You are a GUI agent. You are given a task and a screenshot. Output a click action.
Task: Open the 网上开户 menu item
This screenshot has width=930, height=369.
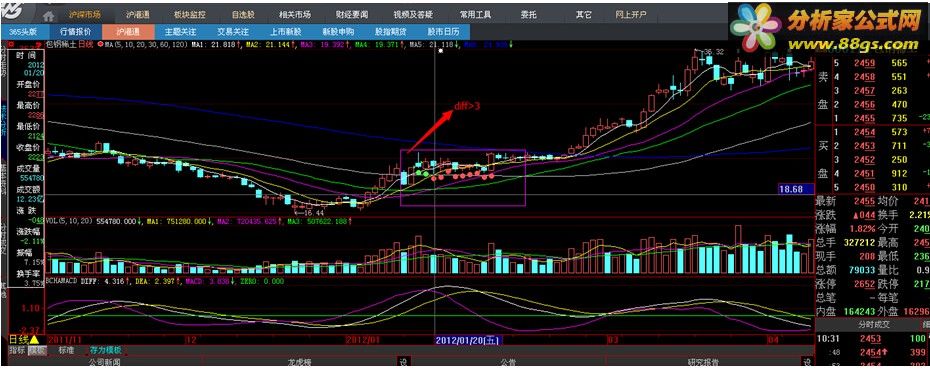pyautogui.click(x=630, y=15)
